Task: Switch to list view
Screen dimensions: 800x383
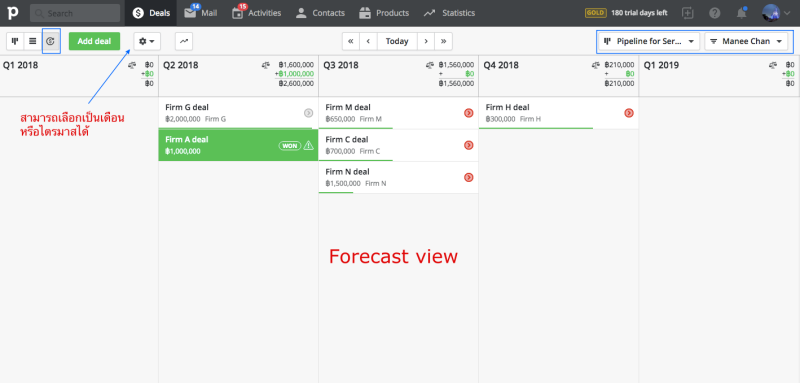Action: tap(32, 41)
